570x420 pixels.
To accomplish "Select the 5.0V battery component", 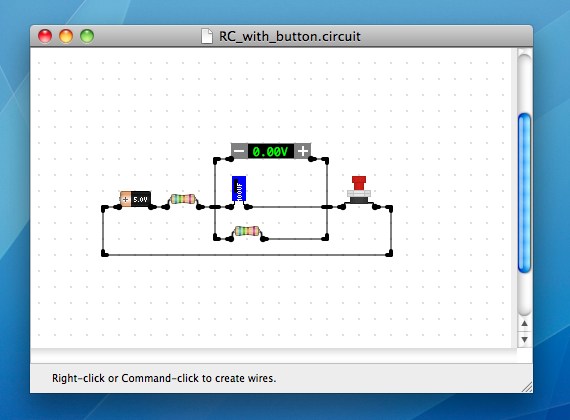I will 135,199.
